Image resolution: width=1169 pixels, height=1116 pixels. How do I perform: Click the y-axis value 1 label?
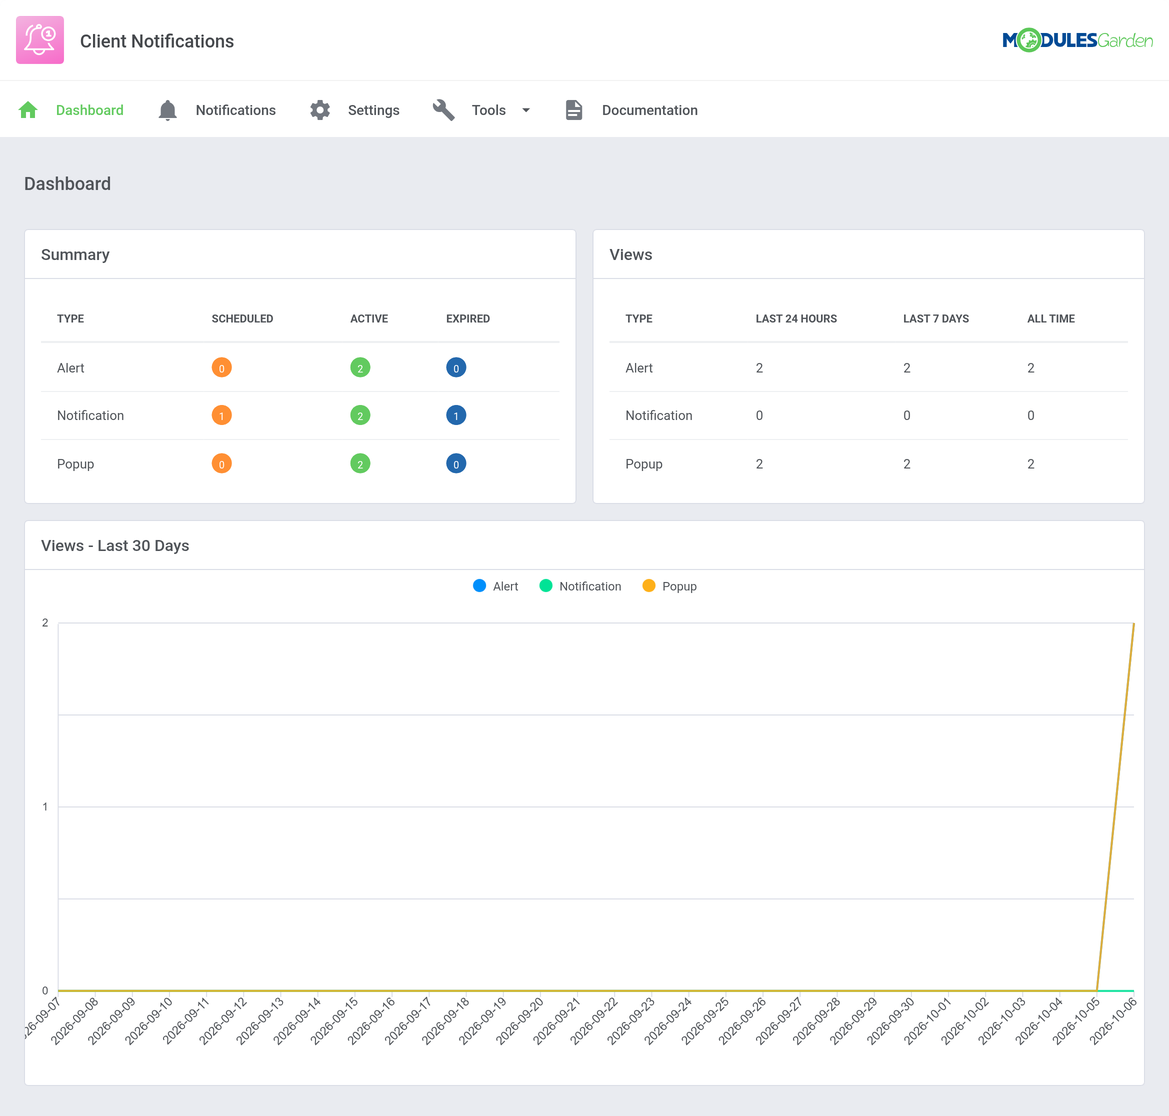pyautogui.click(x=45, y=807)
